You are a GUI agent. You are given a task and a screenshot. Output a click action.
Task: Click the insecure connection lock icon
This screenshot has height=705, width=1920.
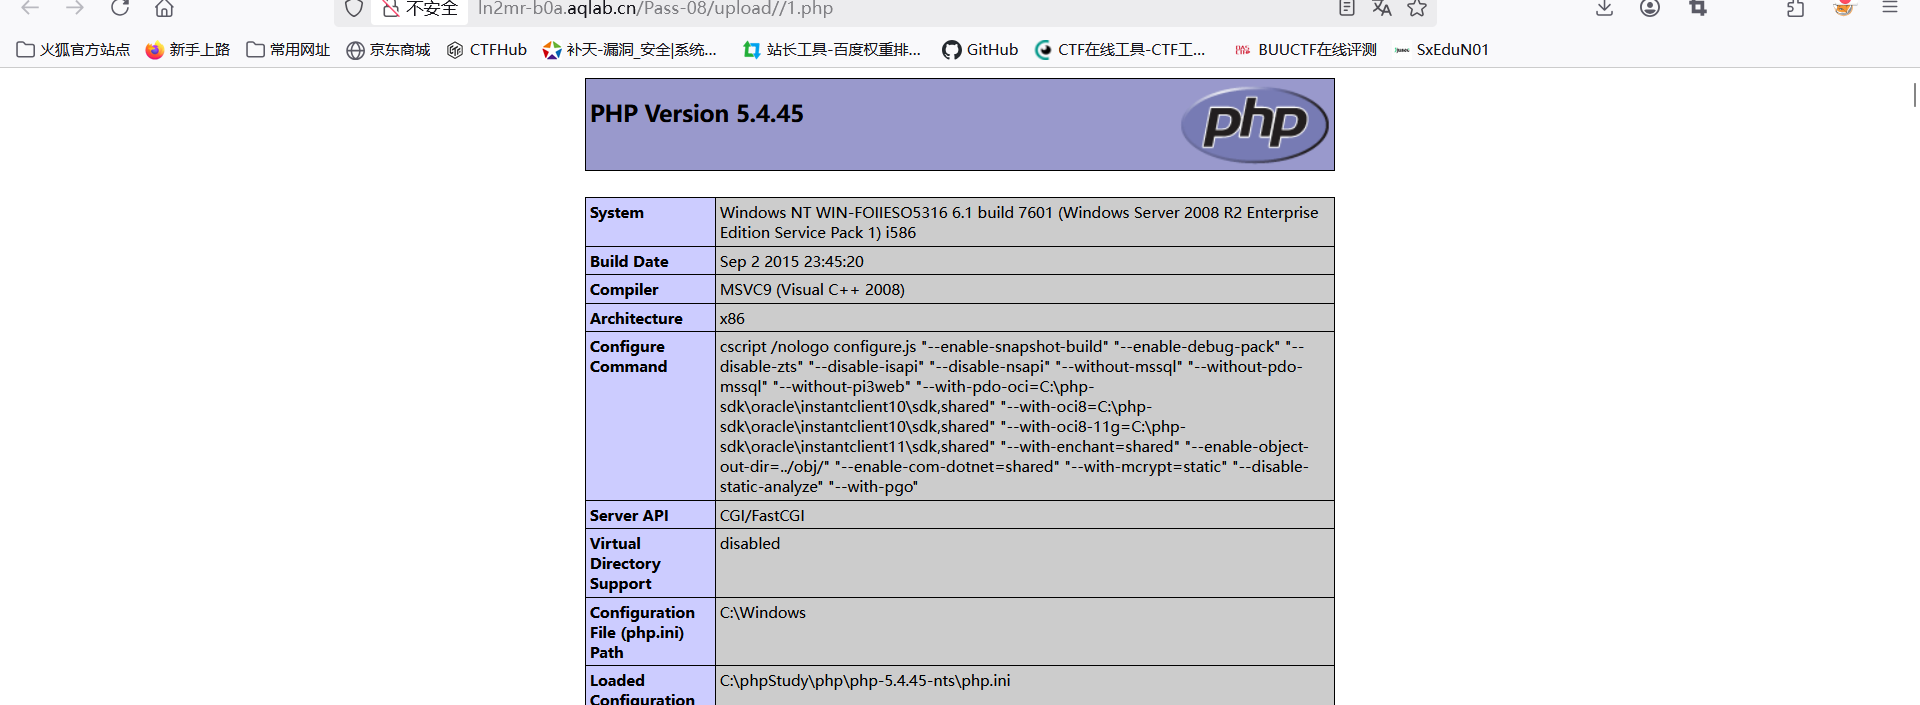(x=390, y=9)
